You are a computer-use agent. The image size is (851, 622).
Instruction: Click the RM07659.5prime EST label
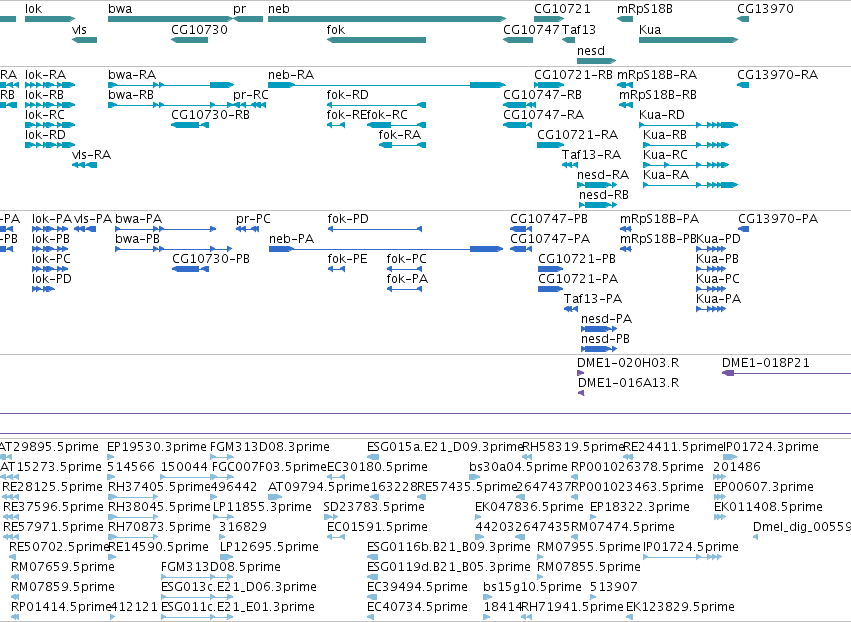coord(63,567)
